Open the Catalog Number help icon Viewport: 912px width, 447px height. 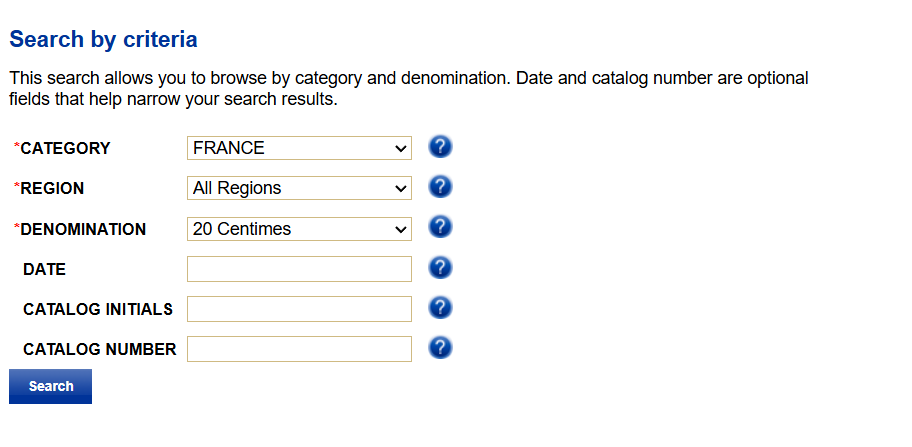tap(440, 348)
